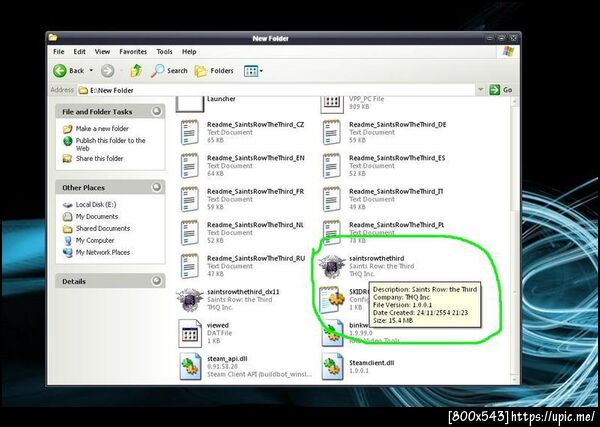The width and height of the screenshot is (600, 427).
Task: Select Readme_SaintsRowTheThird_NL file icon
Action: (190, 232)
